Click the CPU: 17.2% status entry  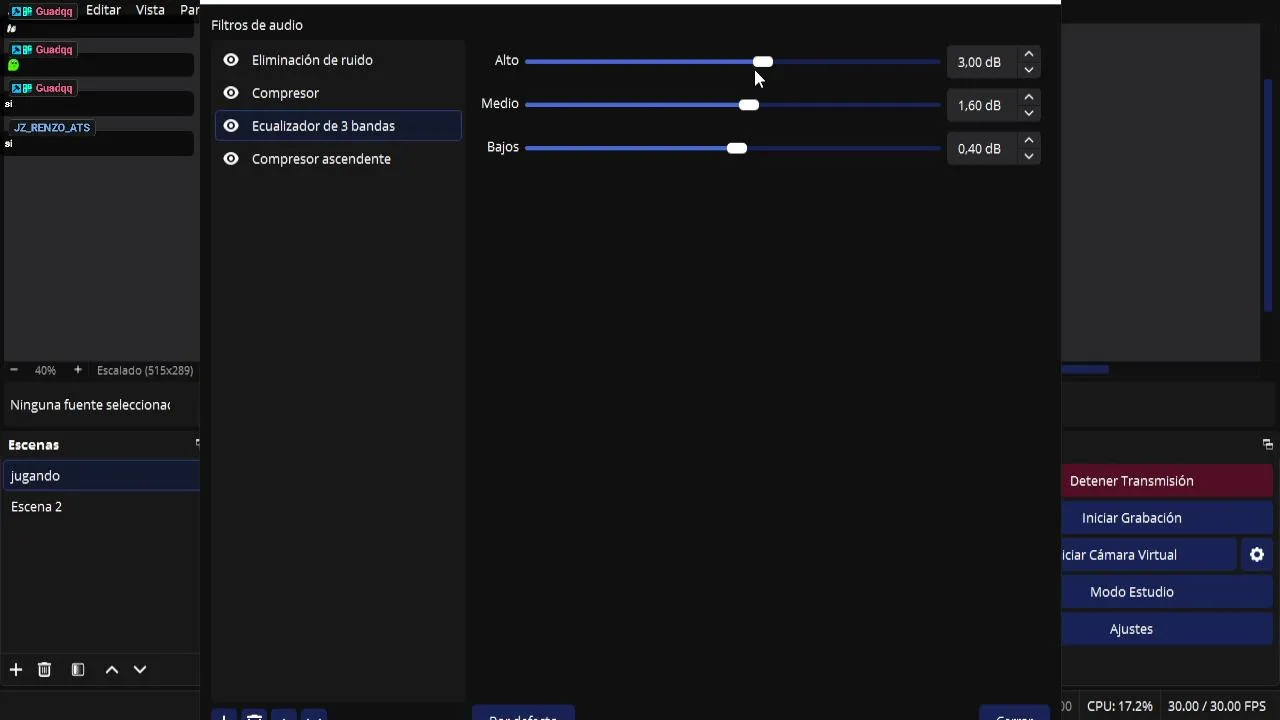coord(1120,706)
